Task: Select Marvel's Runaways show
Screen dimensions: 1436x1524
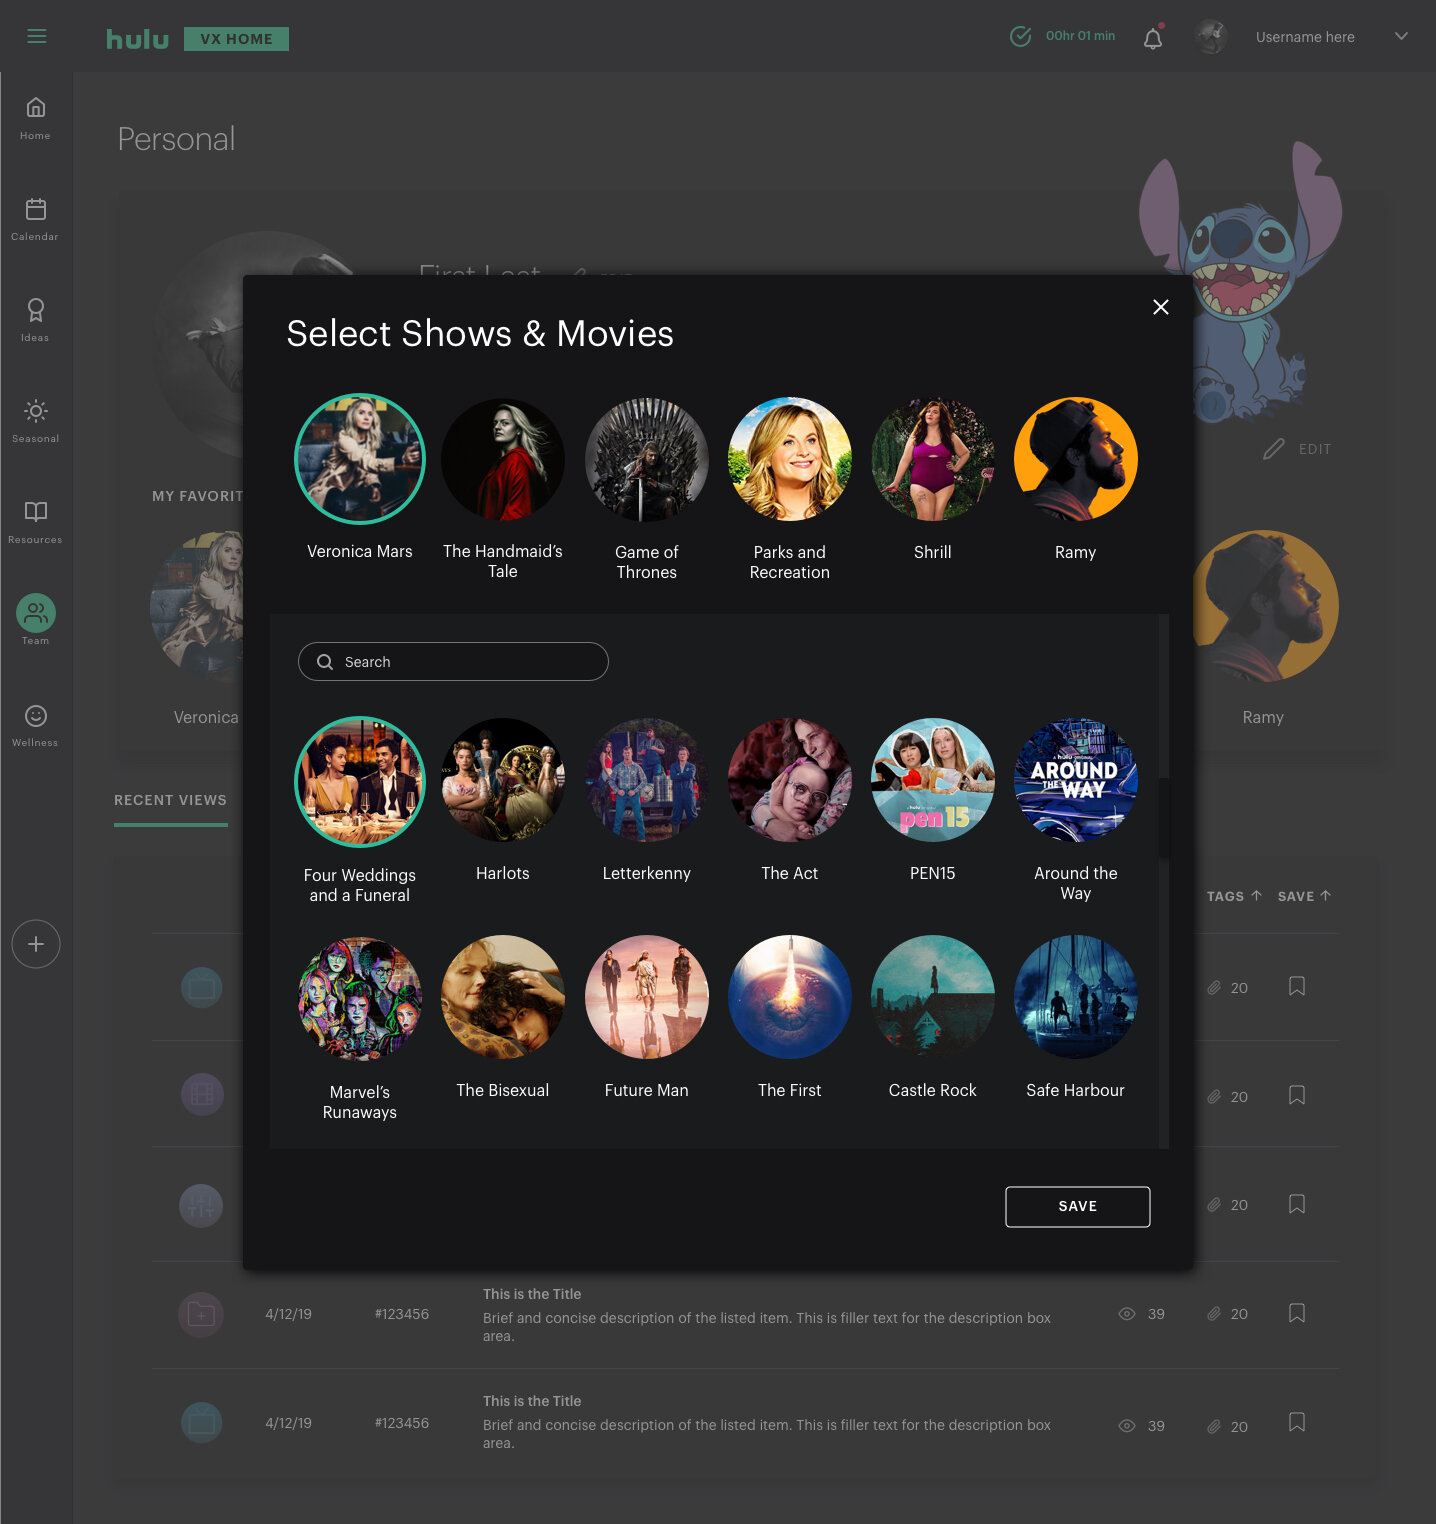Action: pos(360,998)
